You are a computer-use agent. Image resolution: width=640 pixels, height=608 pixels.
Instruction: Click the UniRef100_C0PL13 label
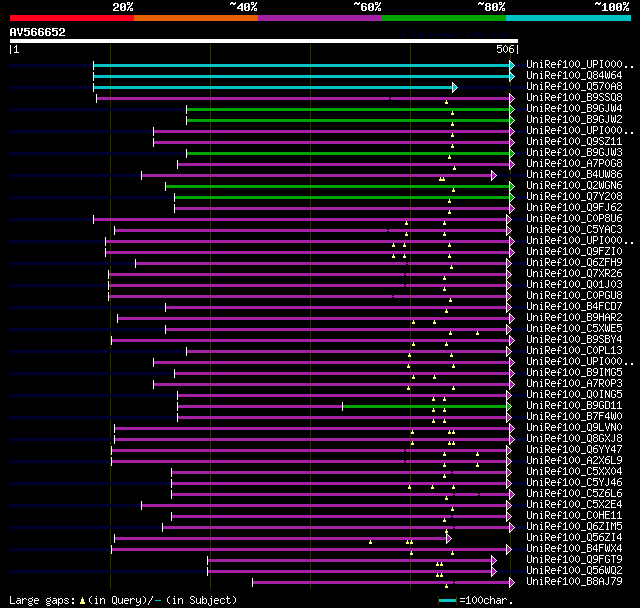[574, 351]
